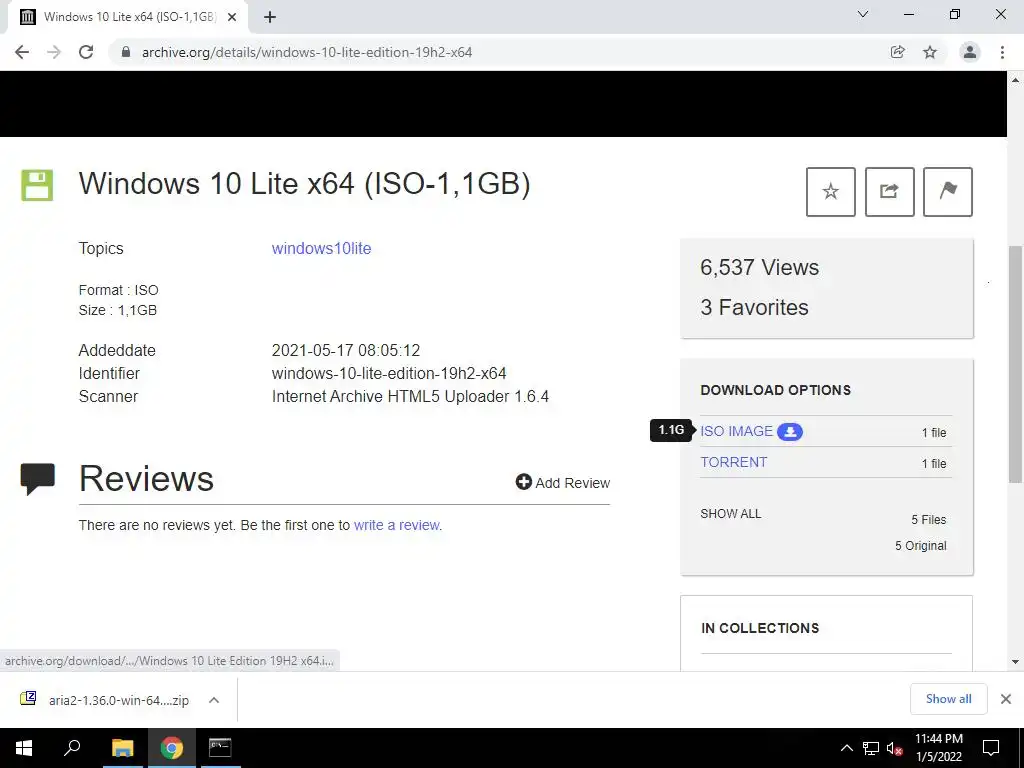
Task: Click the network tray icon
Action: click(x=871, y=748)
